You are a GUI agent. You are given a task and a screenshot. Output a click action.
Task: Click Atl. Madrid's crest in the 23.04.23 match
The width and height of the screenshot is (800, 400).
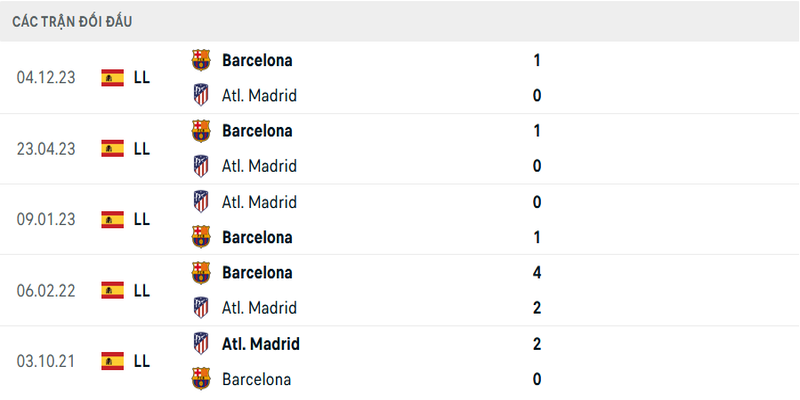pyautogui.click(x=201, y=166)
